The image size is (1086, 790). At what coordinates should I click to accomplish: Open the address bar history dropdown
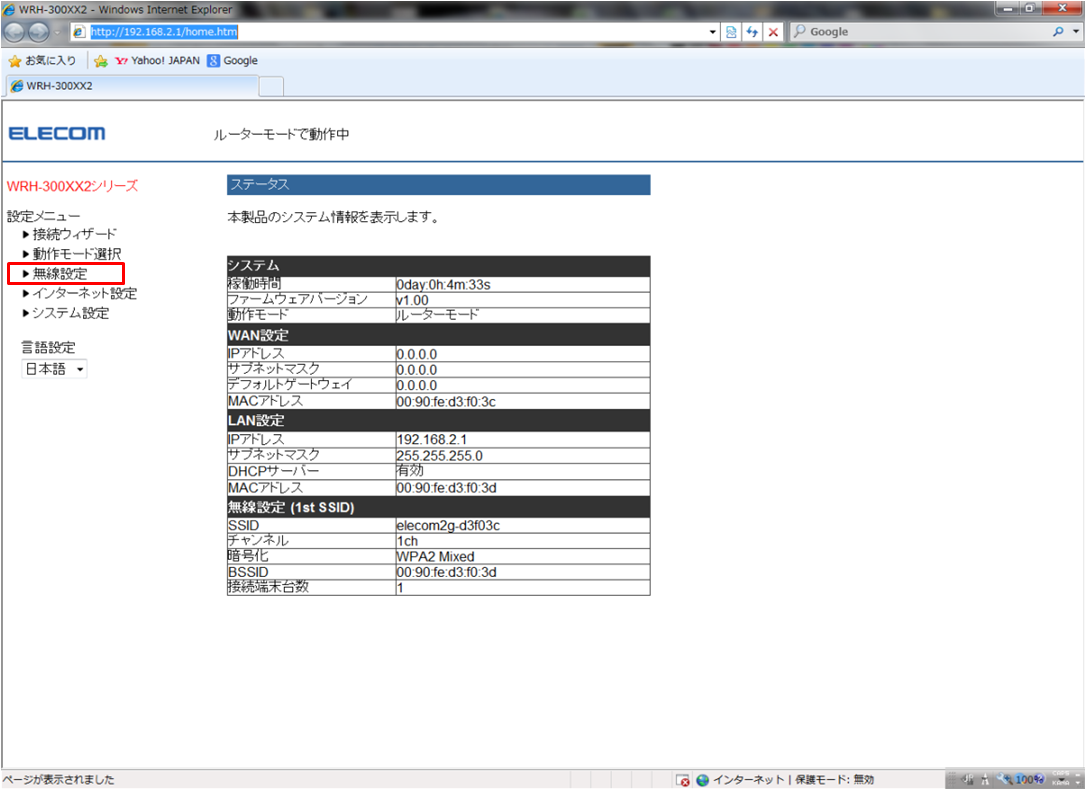[x=713, y=32]
